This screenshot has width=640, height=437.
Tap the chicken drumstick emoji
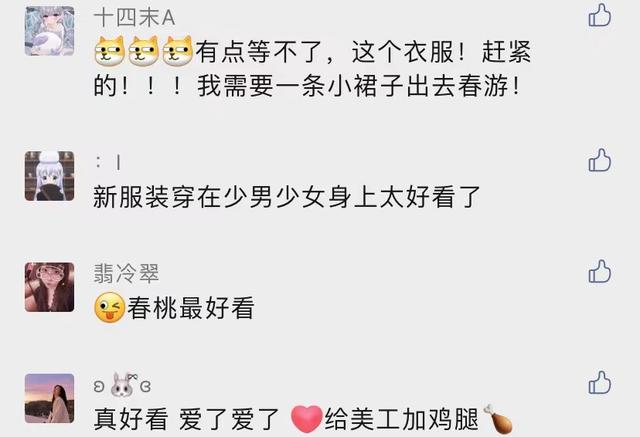point(498,419)
